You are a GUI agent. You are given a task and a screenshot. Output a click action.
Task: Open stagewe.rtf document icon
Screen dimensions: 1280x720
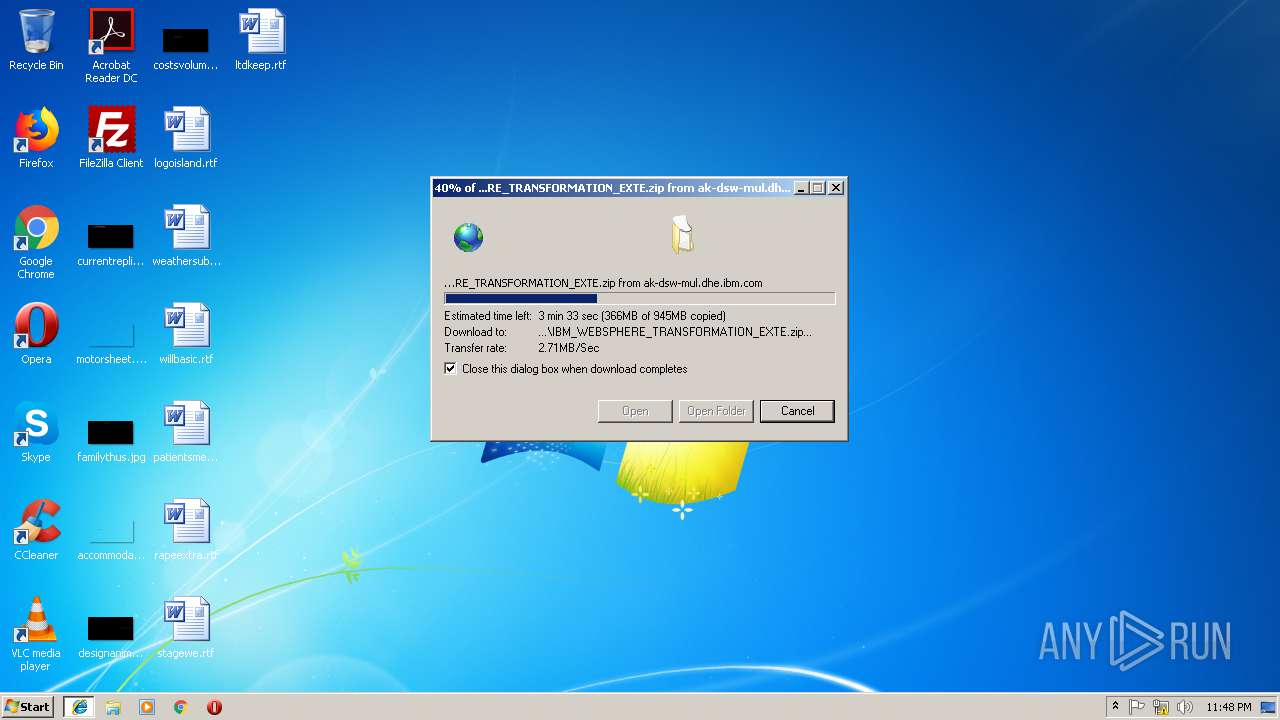click(x=186, y=628)
